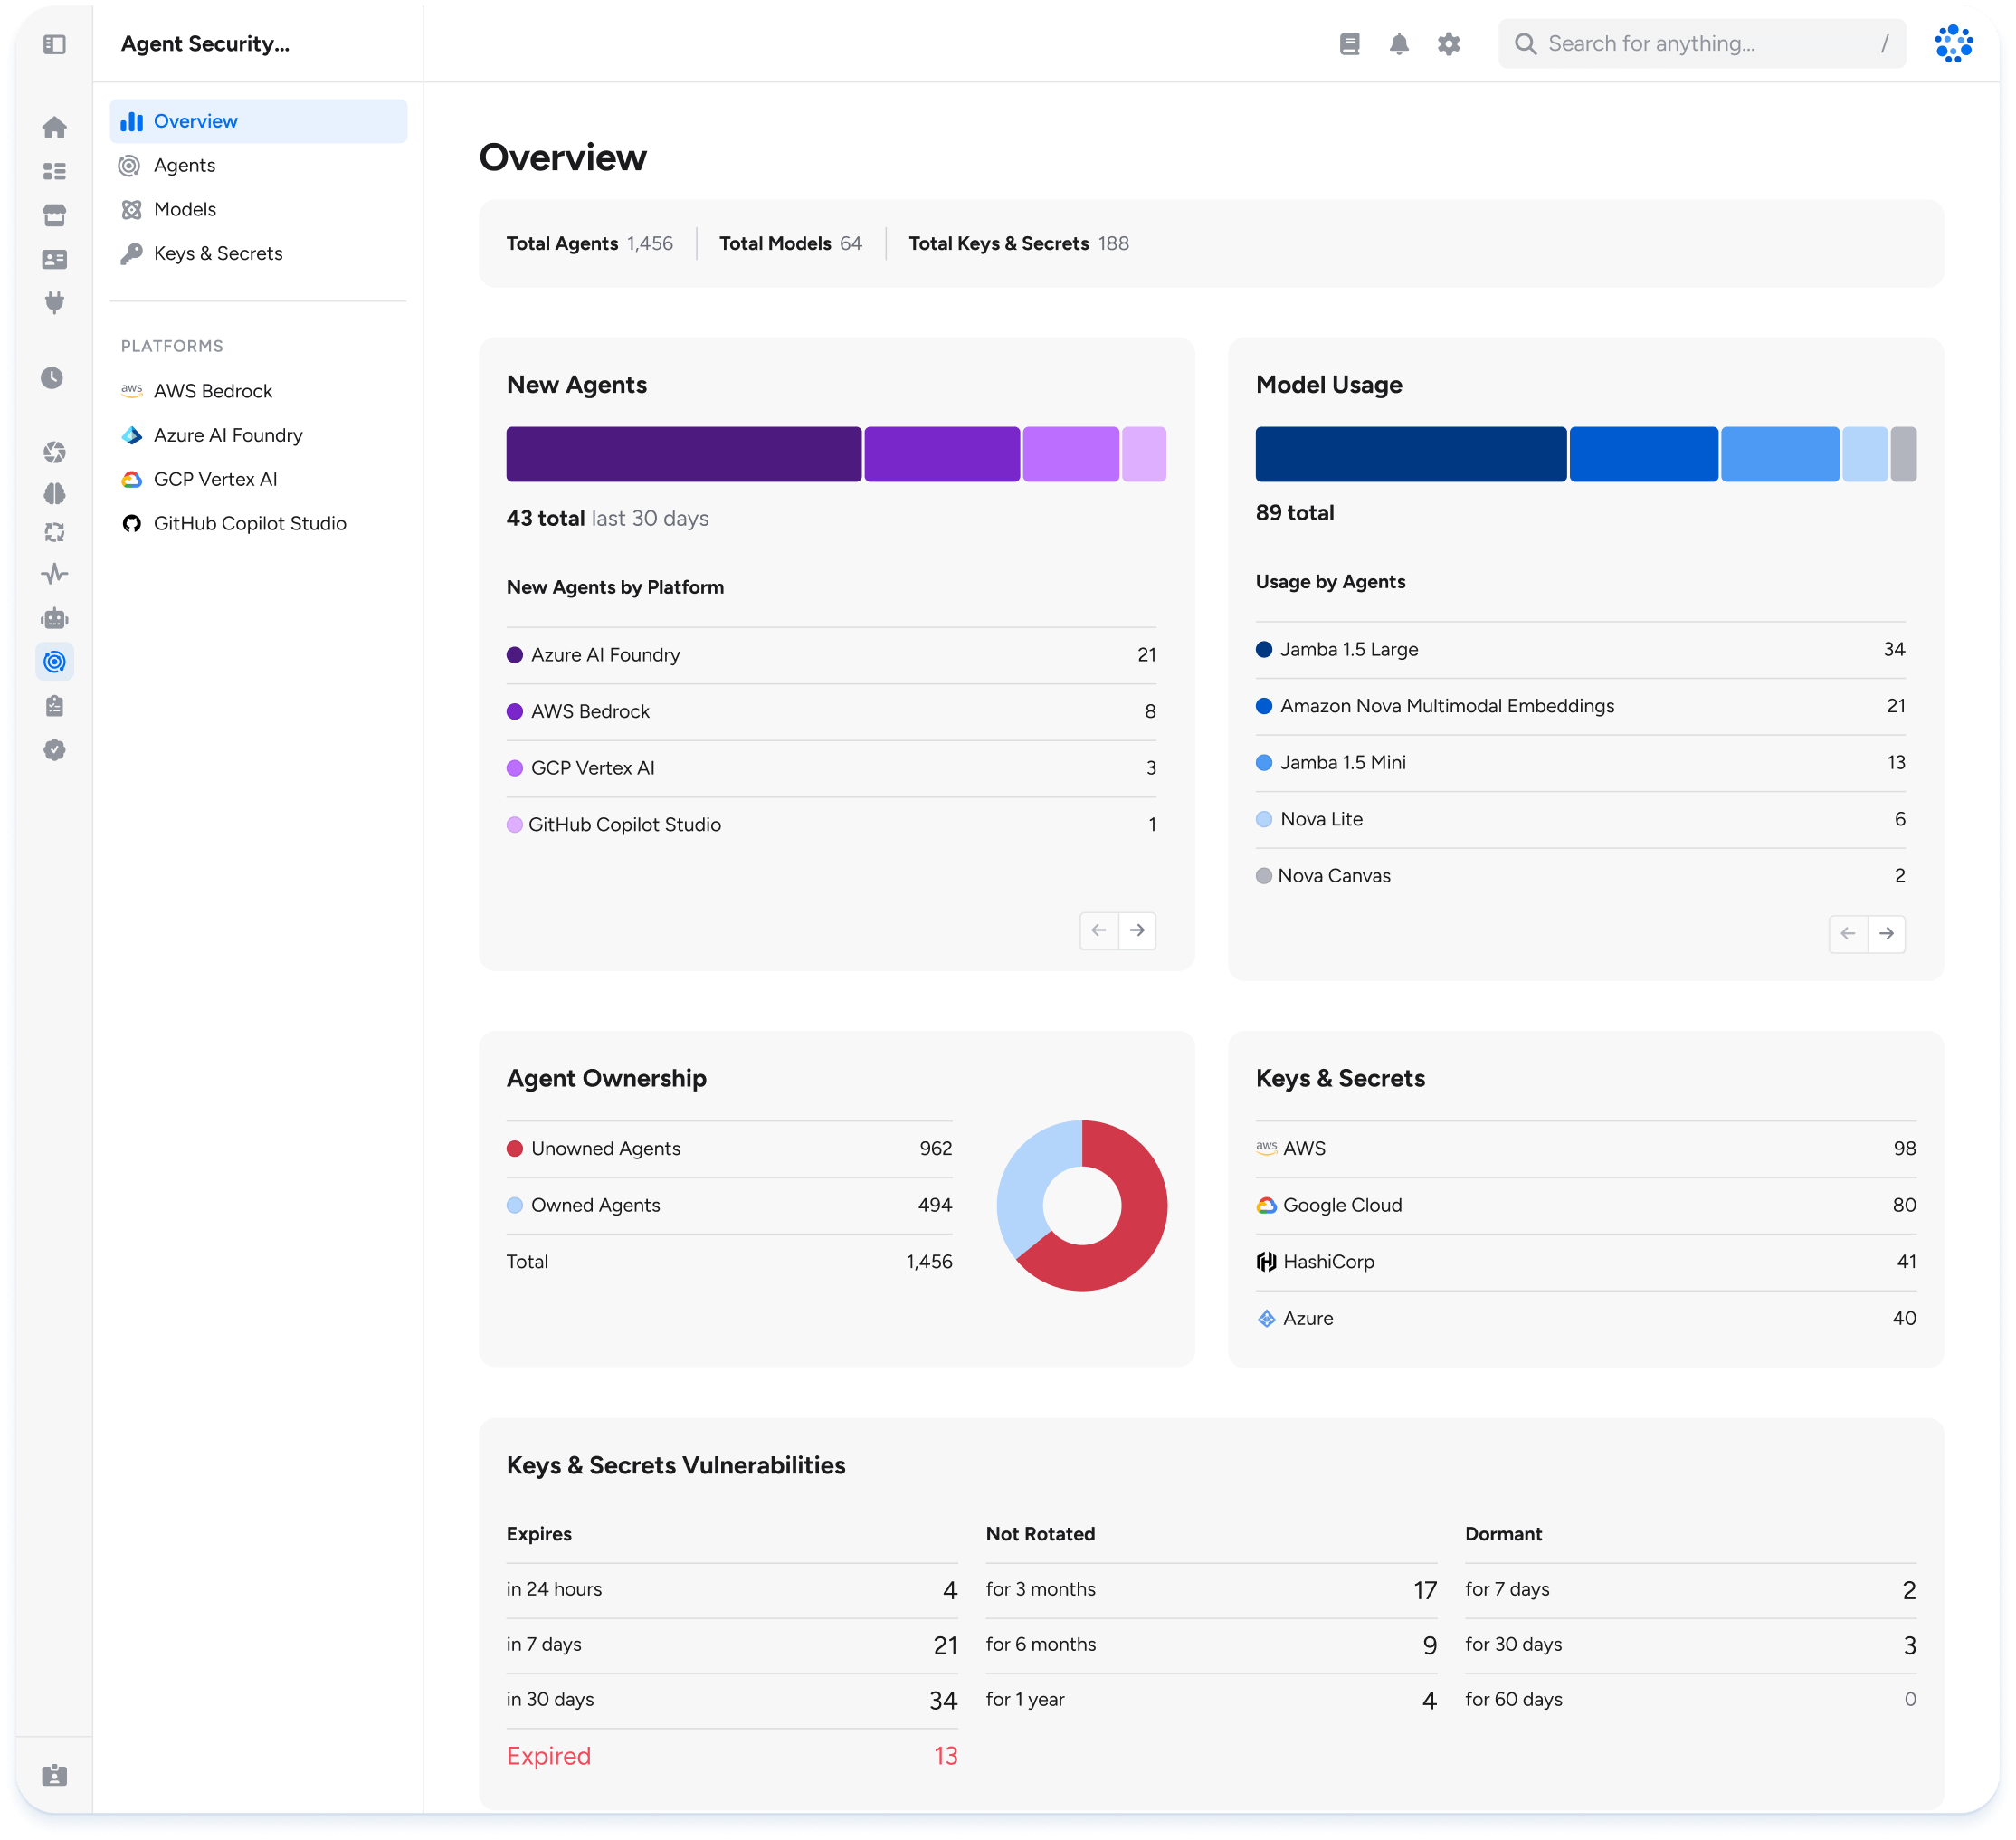Go to previous page of Model Usage
The height and width of the screenshot is (1840, 2016).
[1847, 933]
